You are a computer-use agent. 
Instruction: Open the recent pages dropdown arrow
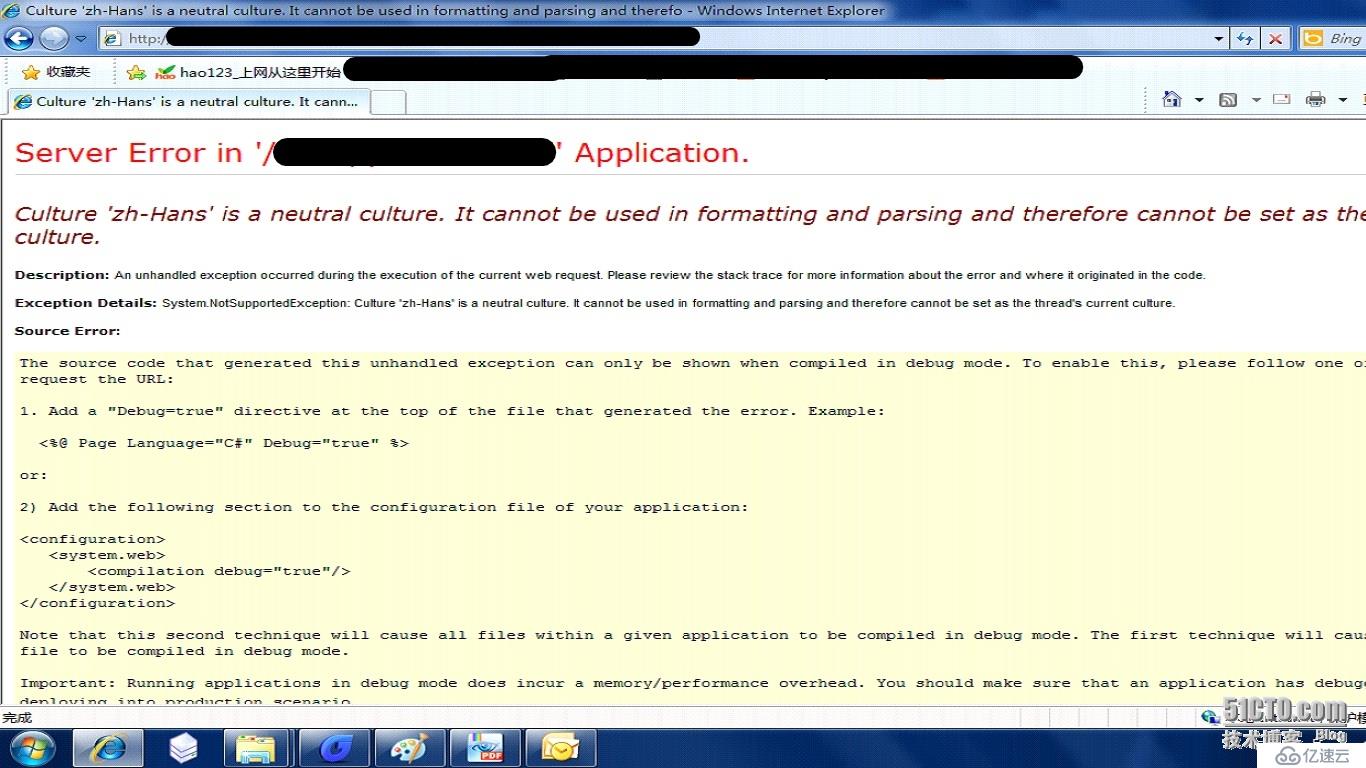point(81,39)
